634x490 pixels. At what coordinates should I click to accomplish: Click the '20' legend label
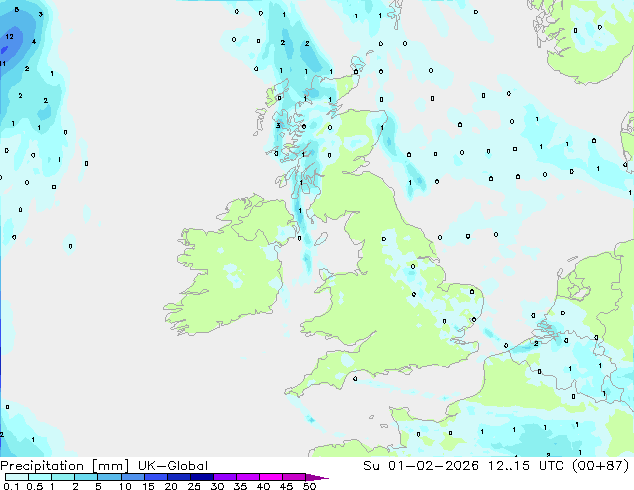pos(171,486)
